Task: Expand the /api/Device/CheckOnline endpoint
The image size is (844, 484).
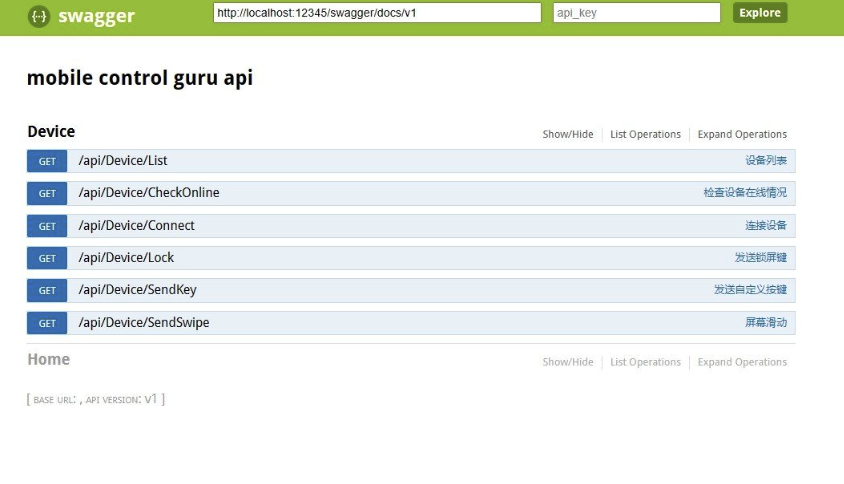Action: point(148,193)
